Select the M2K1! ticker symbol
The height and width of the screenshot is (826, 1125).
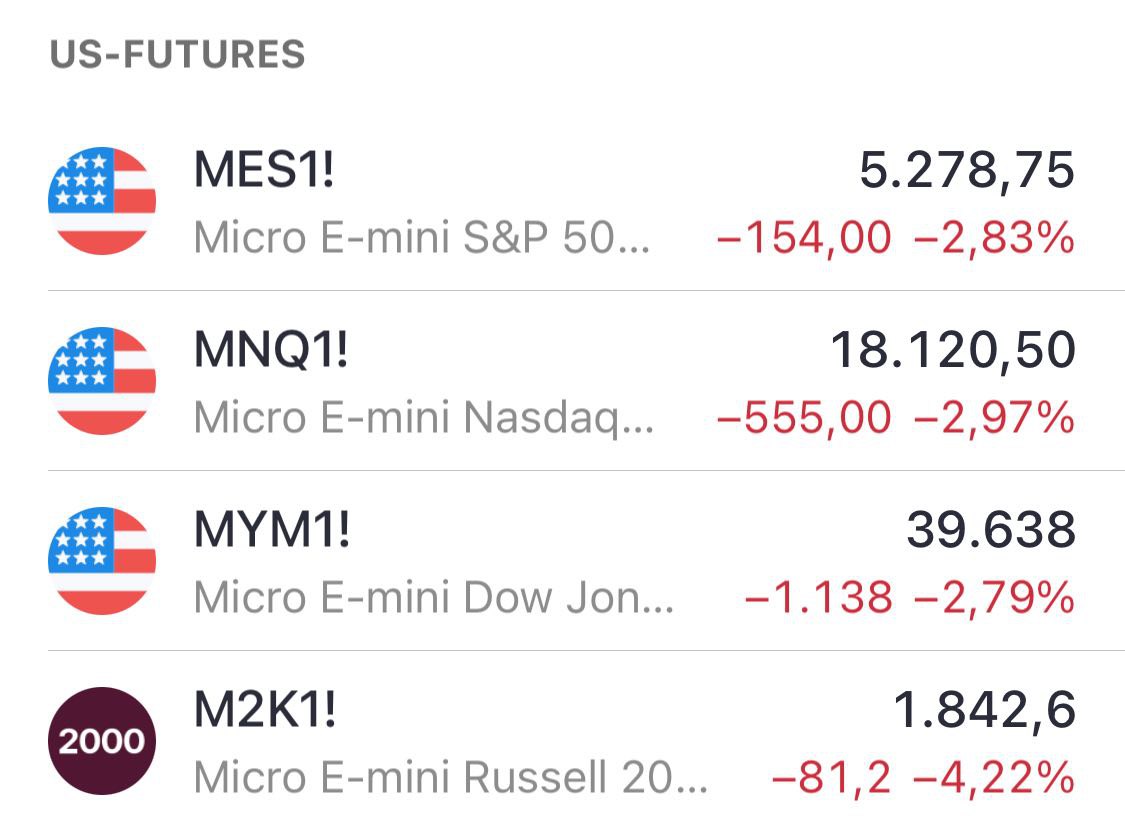pyautogui.click(x=265, y=711)
